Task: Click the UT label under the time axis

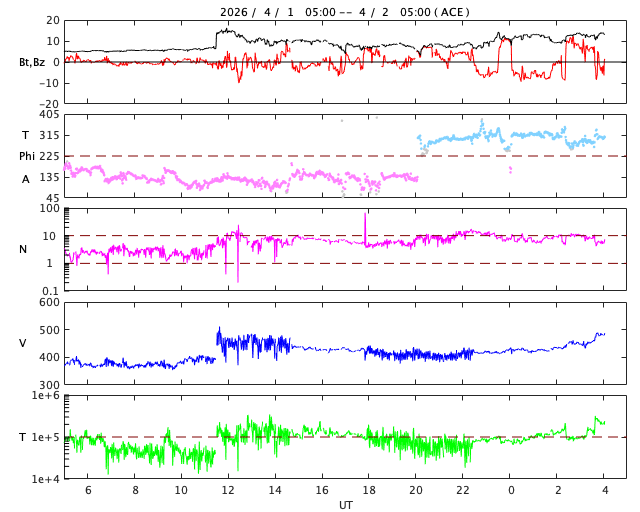Action: coord(345,505)
